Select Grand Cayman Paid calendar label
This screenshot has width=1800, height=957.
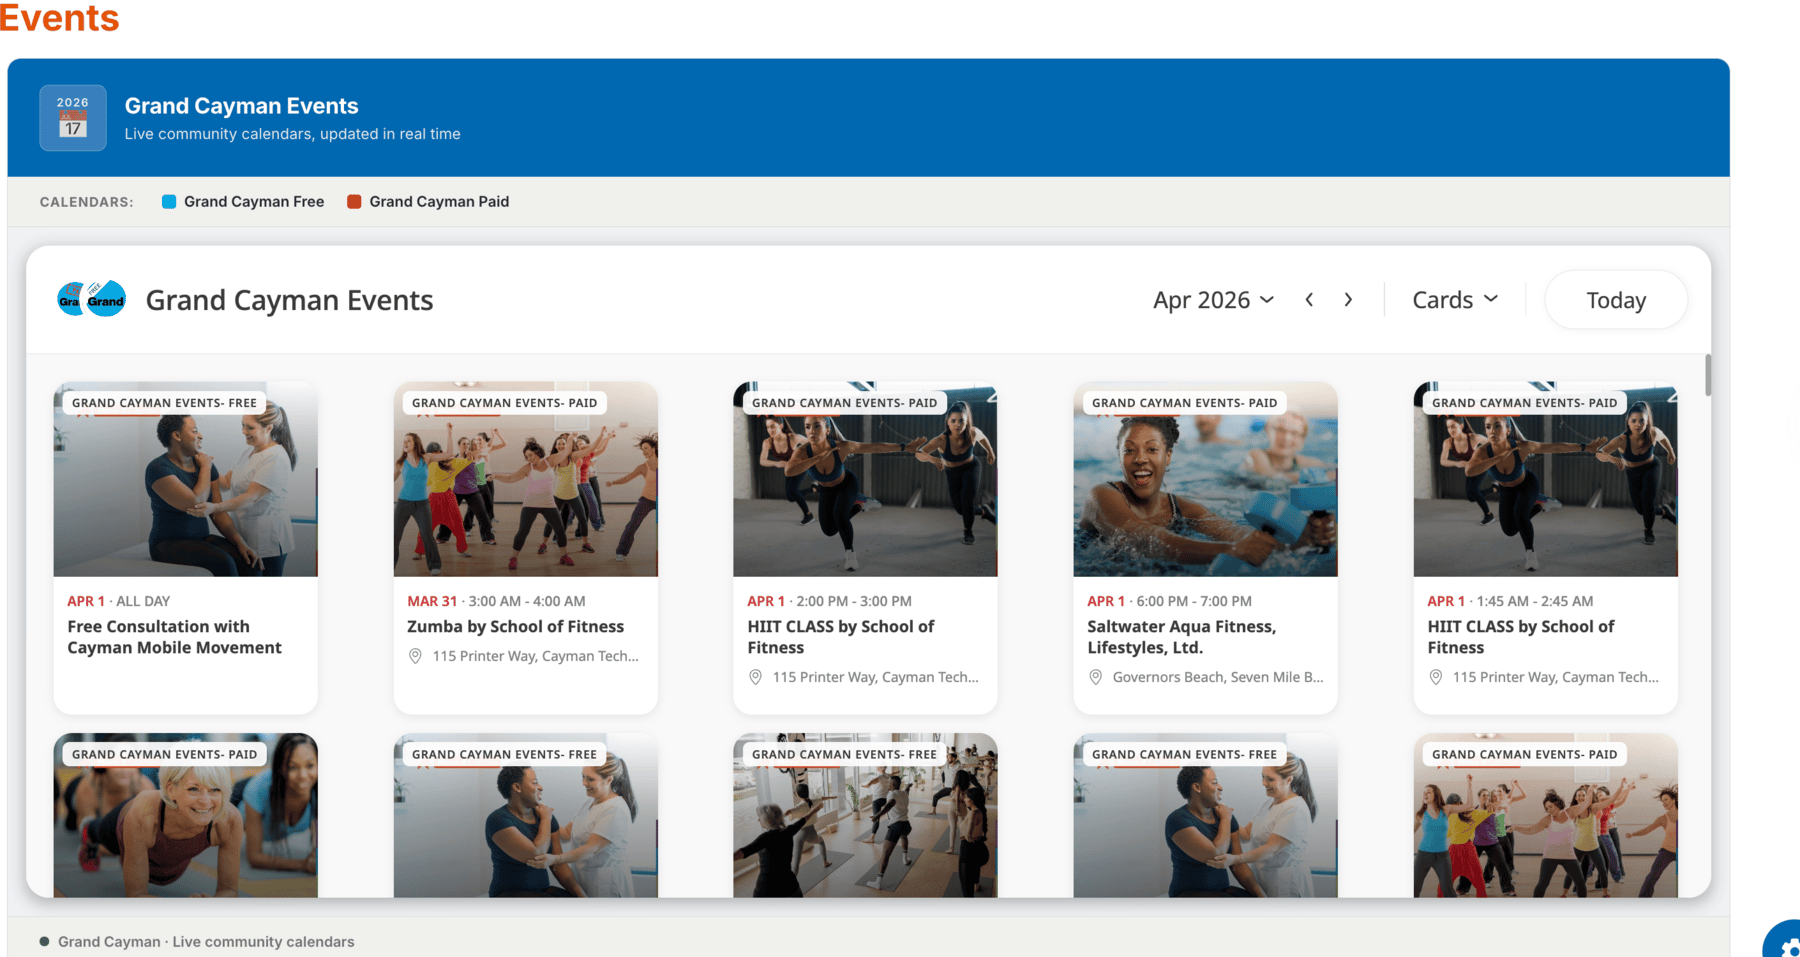pos(439,202)
